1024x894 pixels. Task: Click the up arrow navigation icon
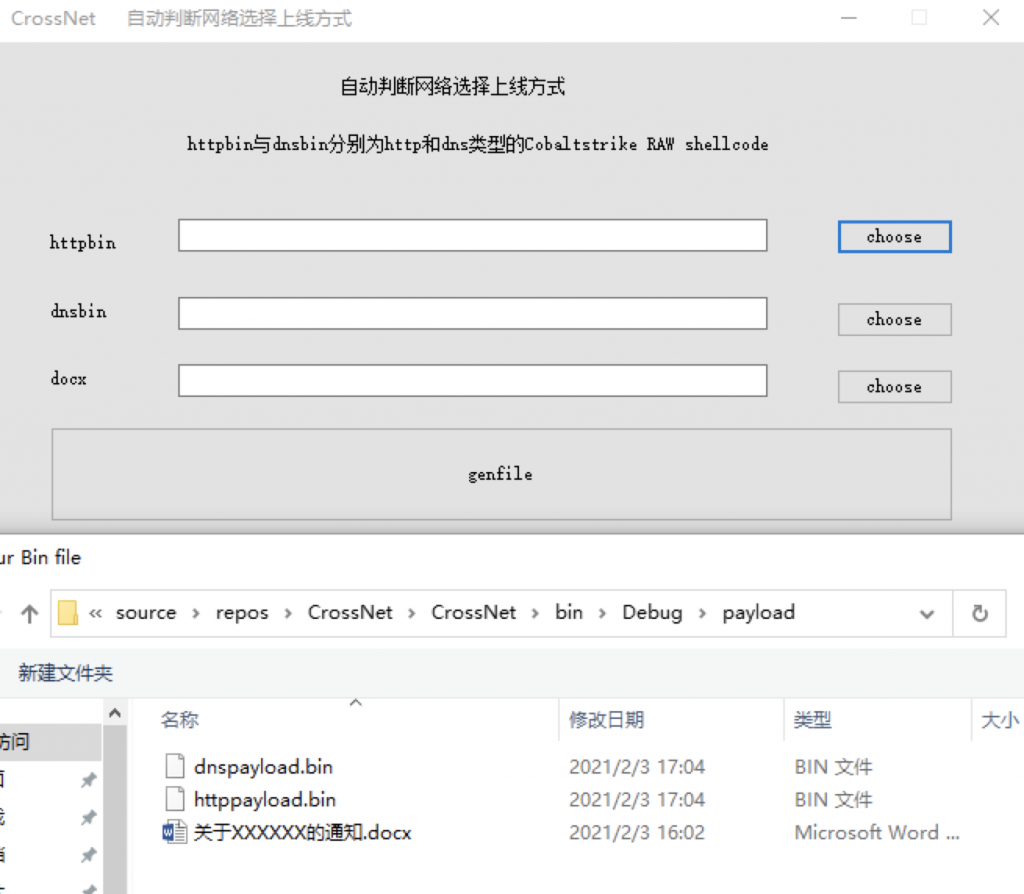[x=31, y=613]
